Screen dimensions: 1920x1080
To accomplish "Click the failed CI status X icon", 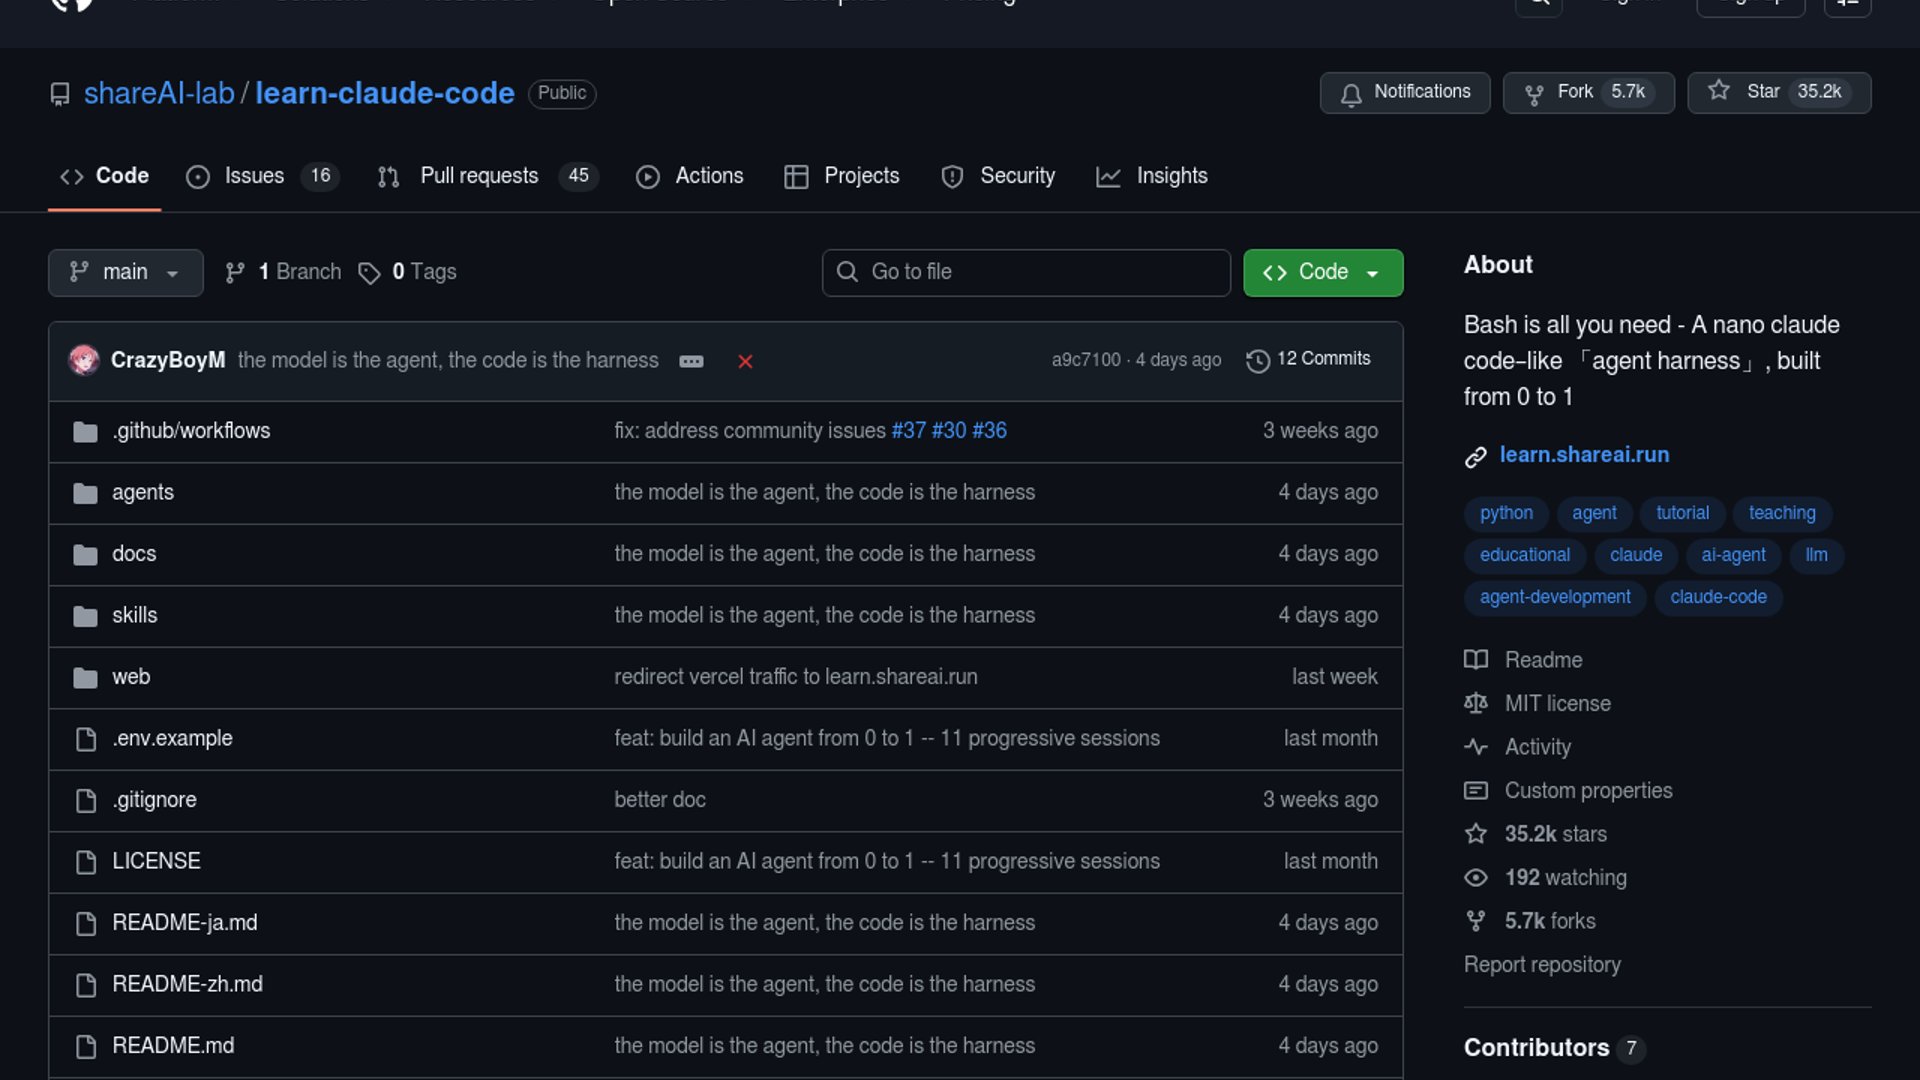I will click(x=745, y=361).
